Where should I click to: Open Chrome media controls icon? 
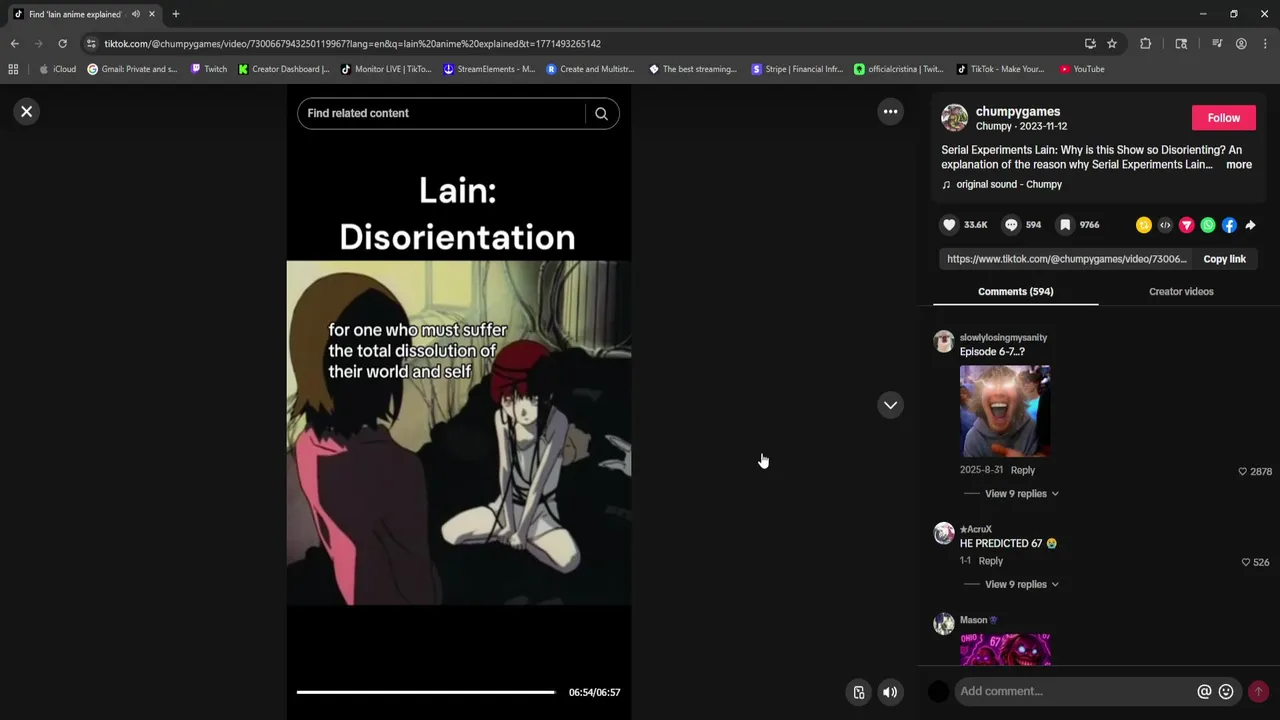pyautogui.click(x=1217, y=44)
